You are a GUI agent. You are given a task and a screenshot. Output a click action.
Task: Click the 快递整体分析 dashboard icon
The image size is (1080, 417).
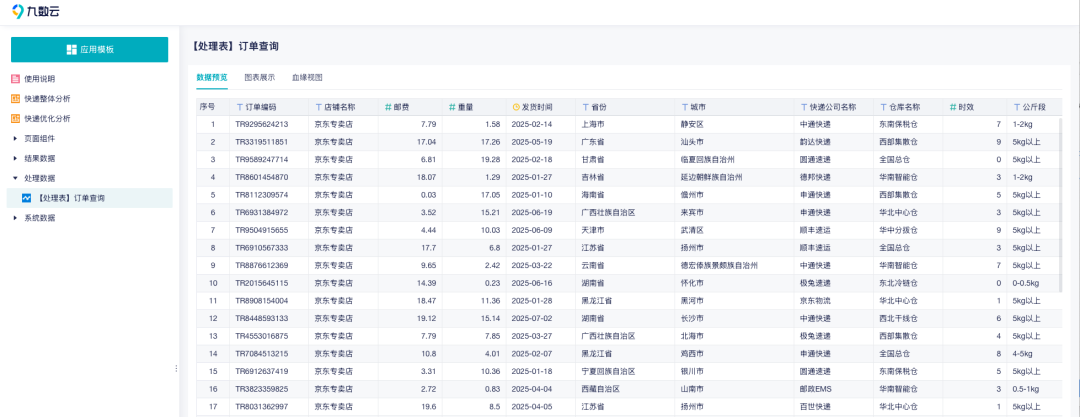(15, 99)
